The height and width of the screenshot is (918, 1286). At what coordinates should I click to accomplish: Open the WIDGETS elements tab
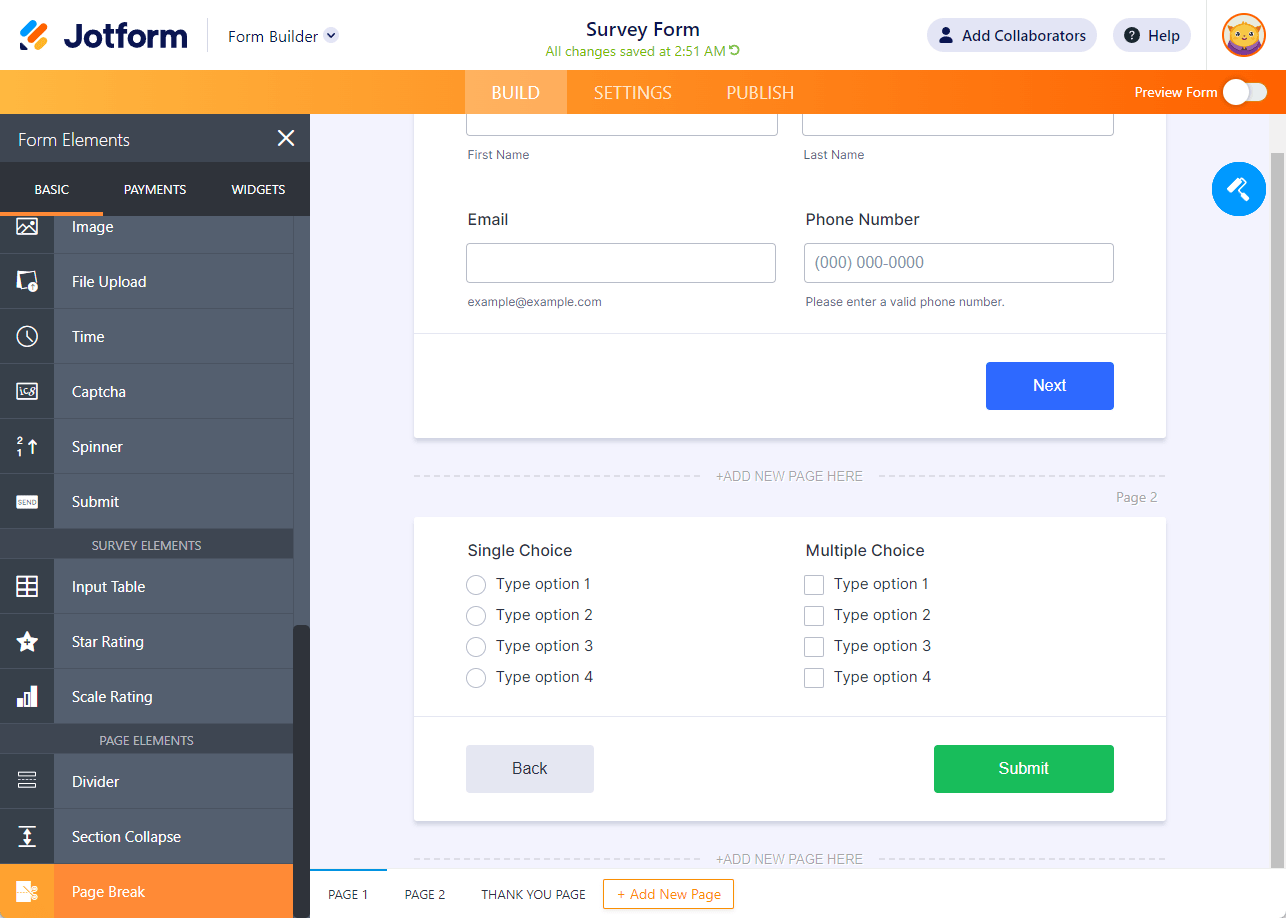258,189
